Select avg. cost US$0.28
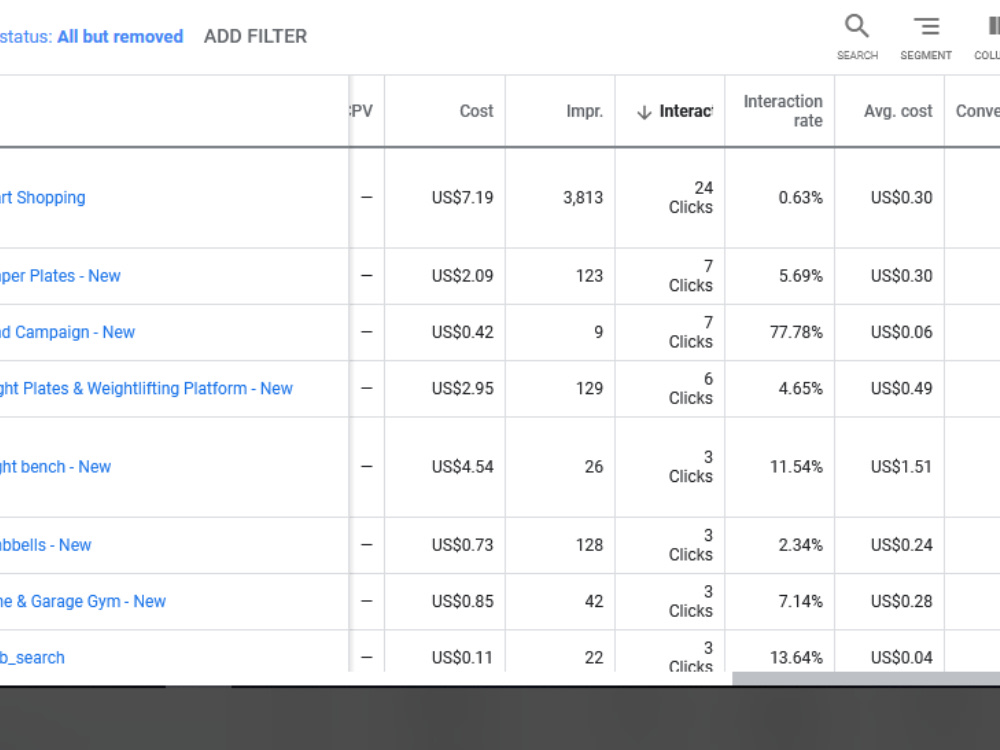The width and height of the screenshot is (1000, 750). (902, 601)
